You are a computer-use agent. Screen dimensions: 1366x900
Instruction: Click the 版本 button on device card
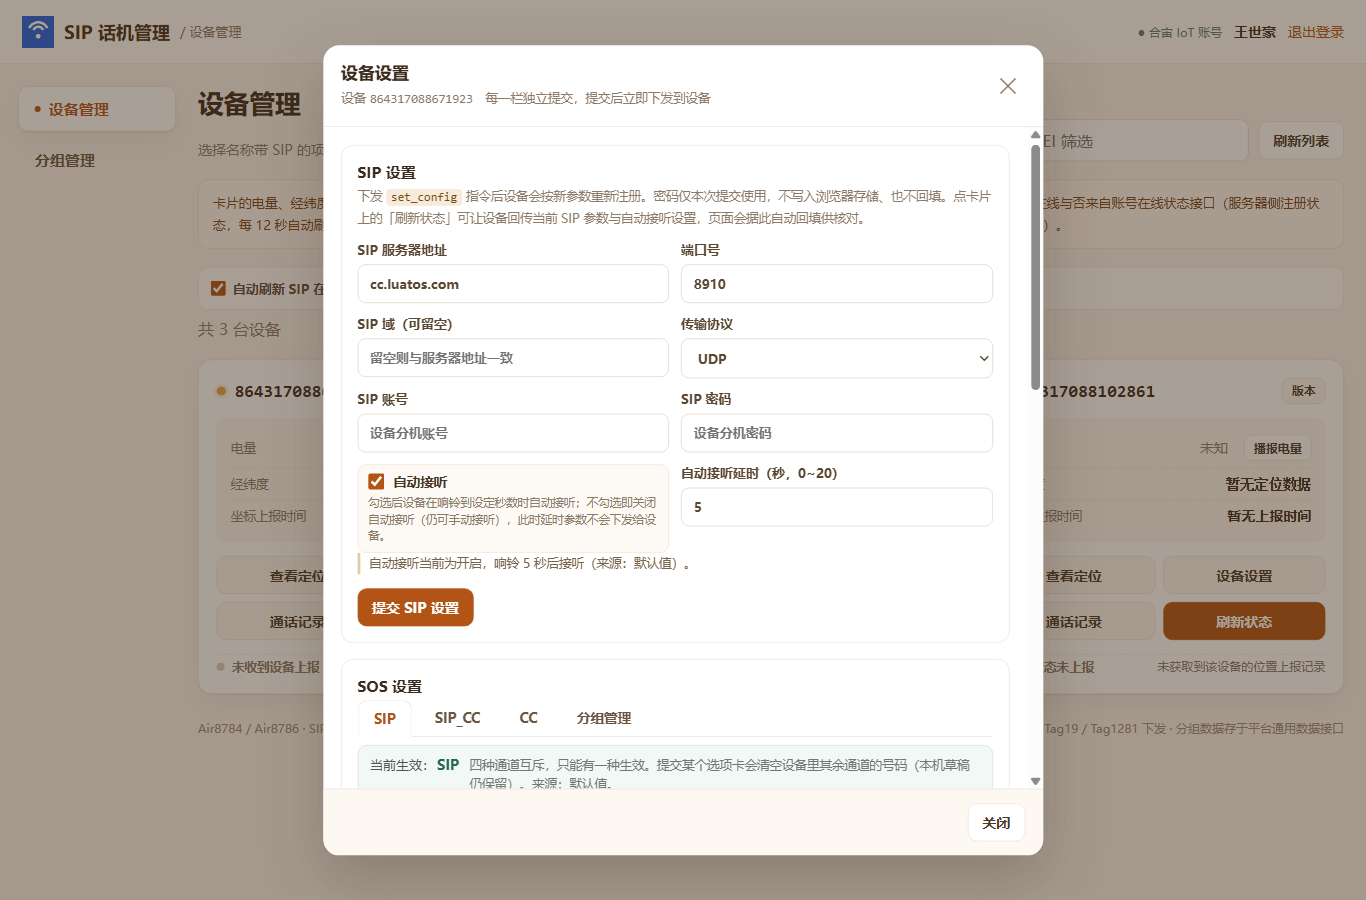pyautogui.click(x=1303, y=391)
